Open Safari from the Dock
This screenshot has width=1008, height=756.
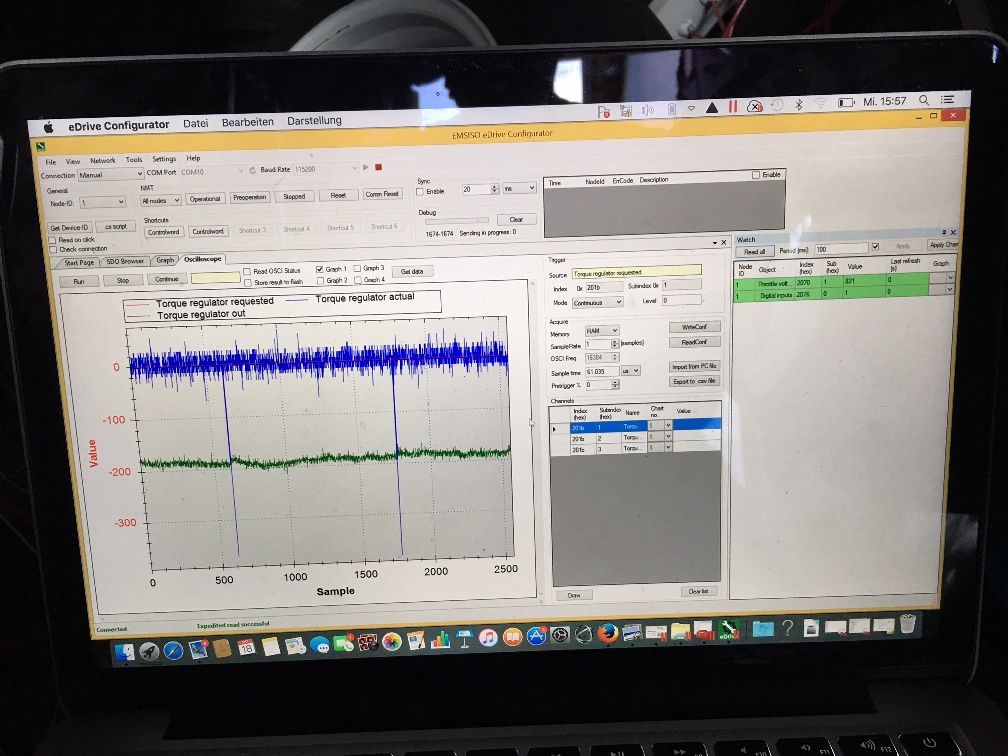tap(174, 651)
